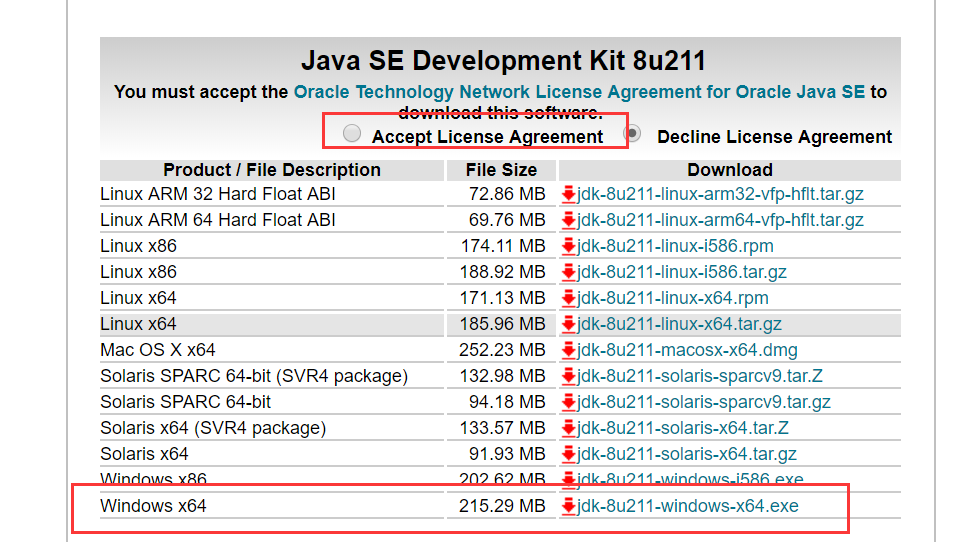
Task: Open the Oracle Technology Network License Agreement link
Action: 579,92
